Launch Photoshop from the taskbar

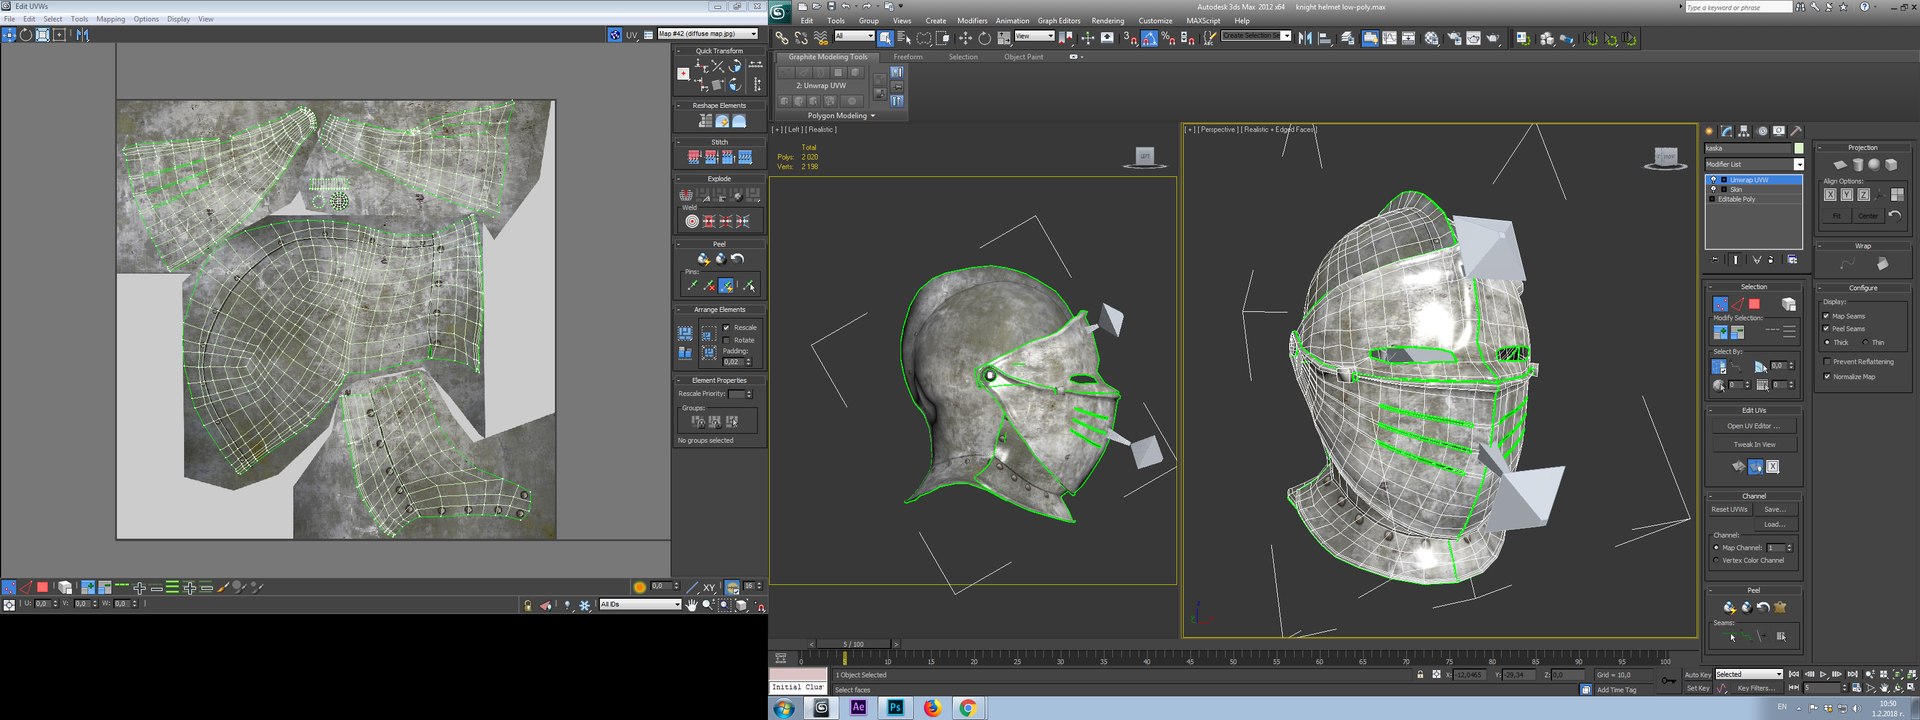[895, 707]
